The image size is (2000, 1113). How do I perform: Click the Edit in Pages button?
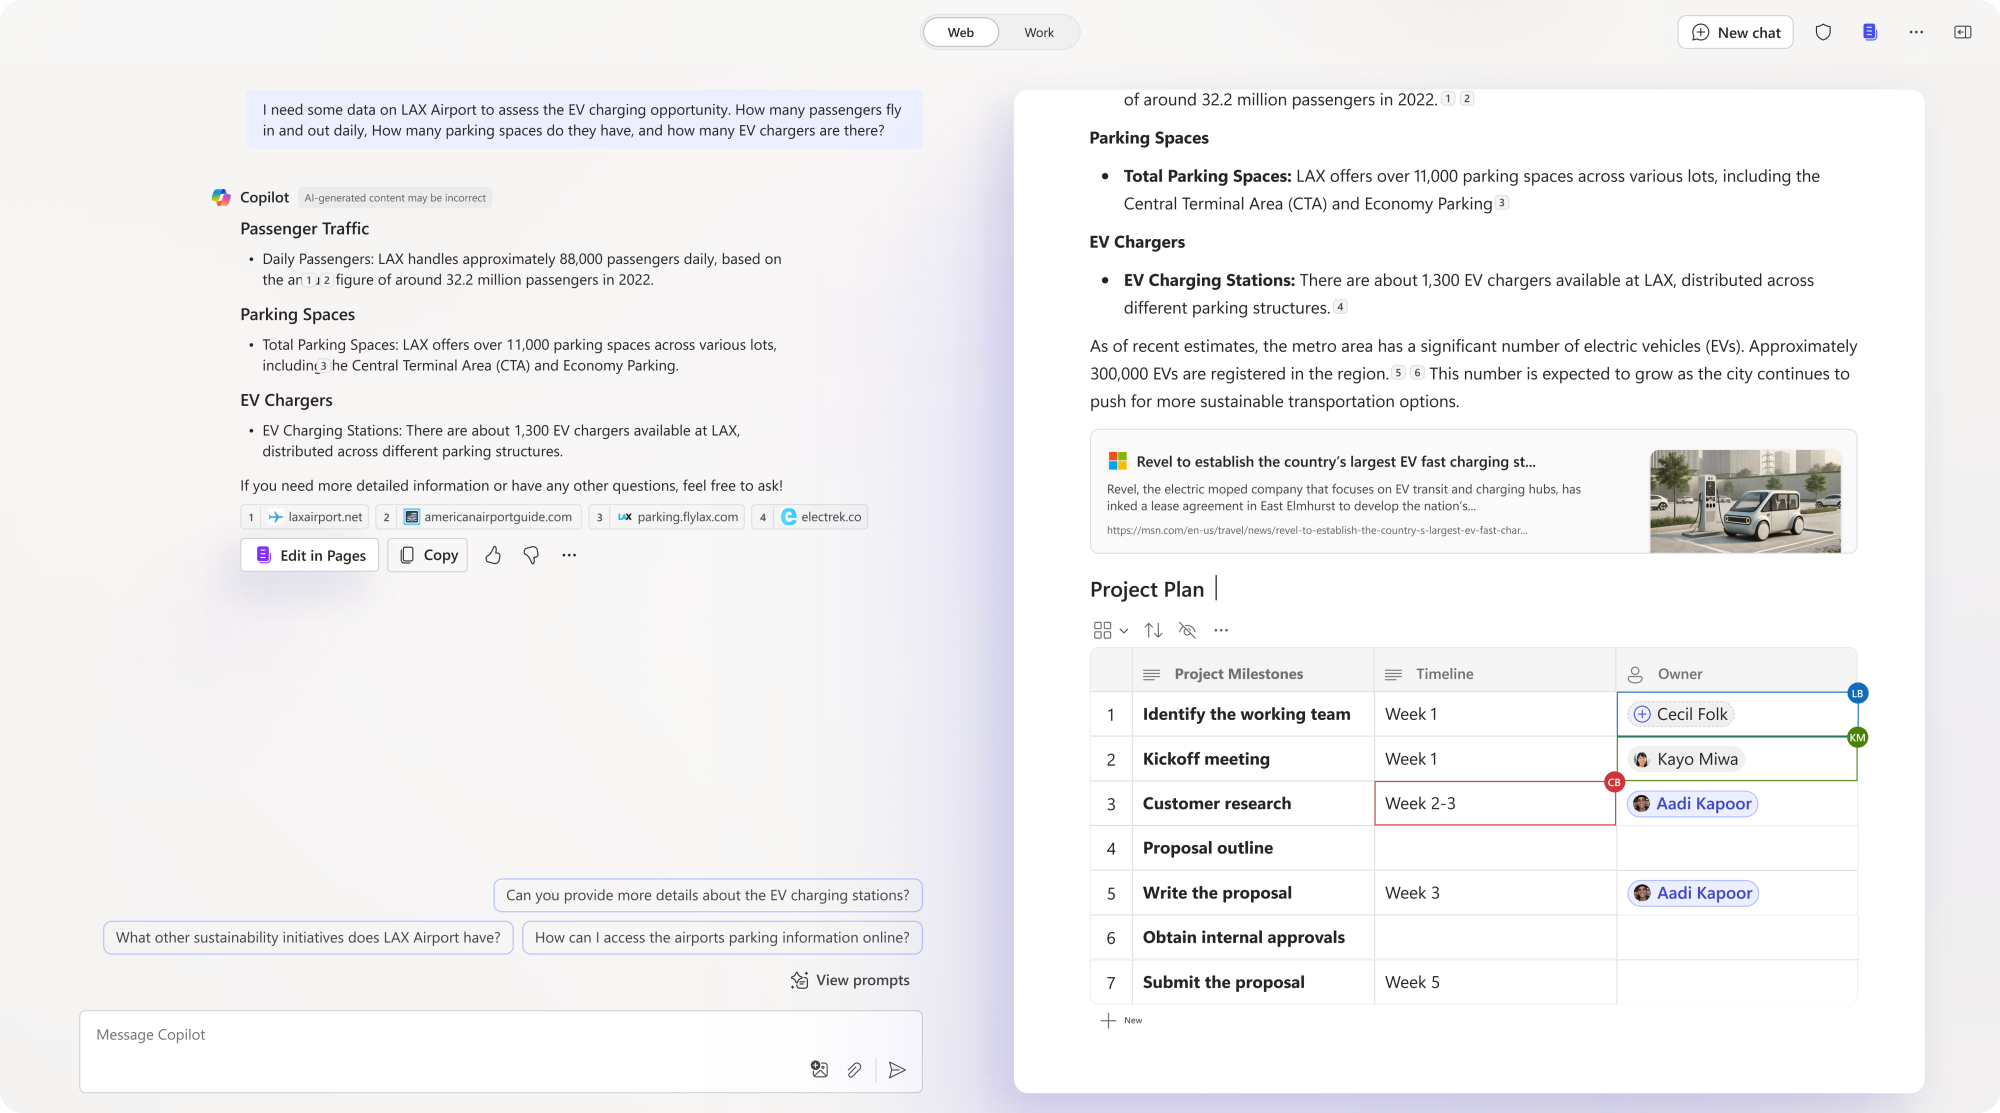coord(311,555)
